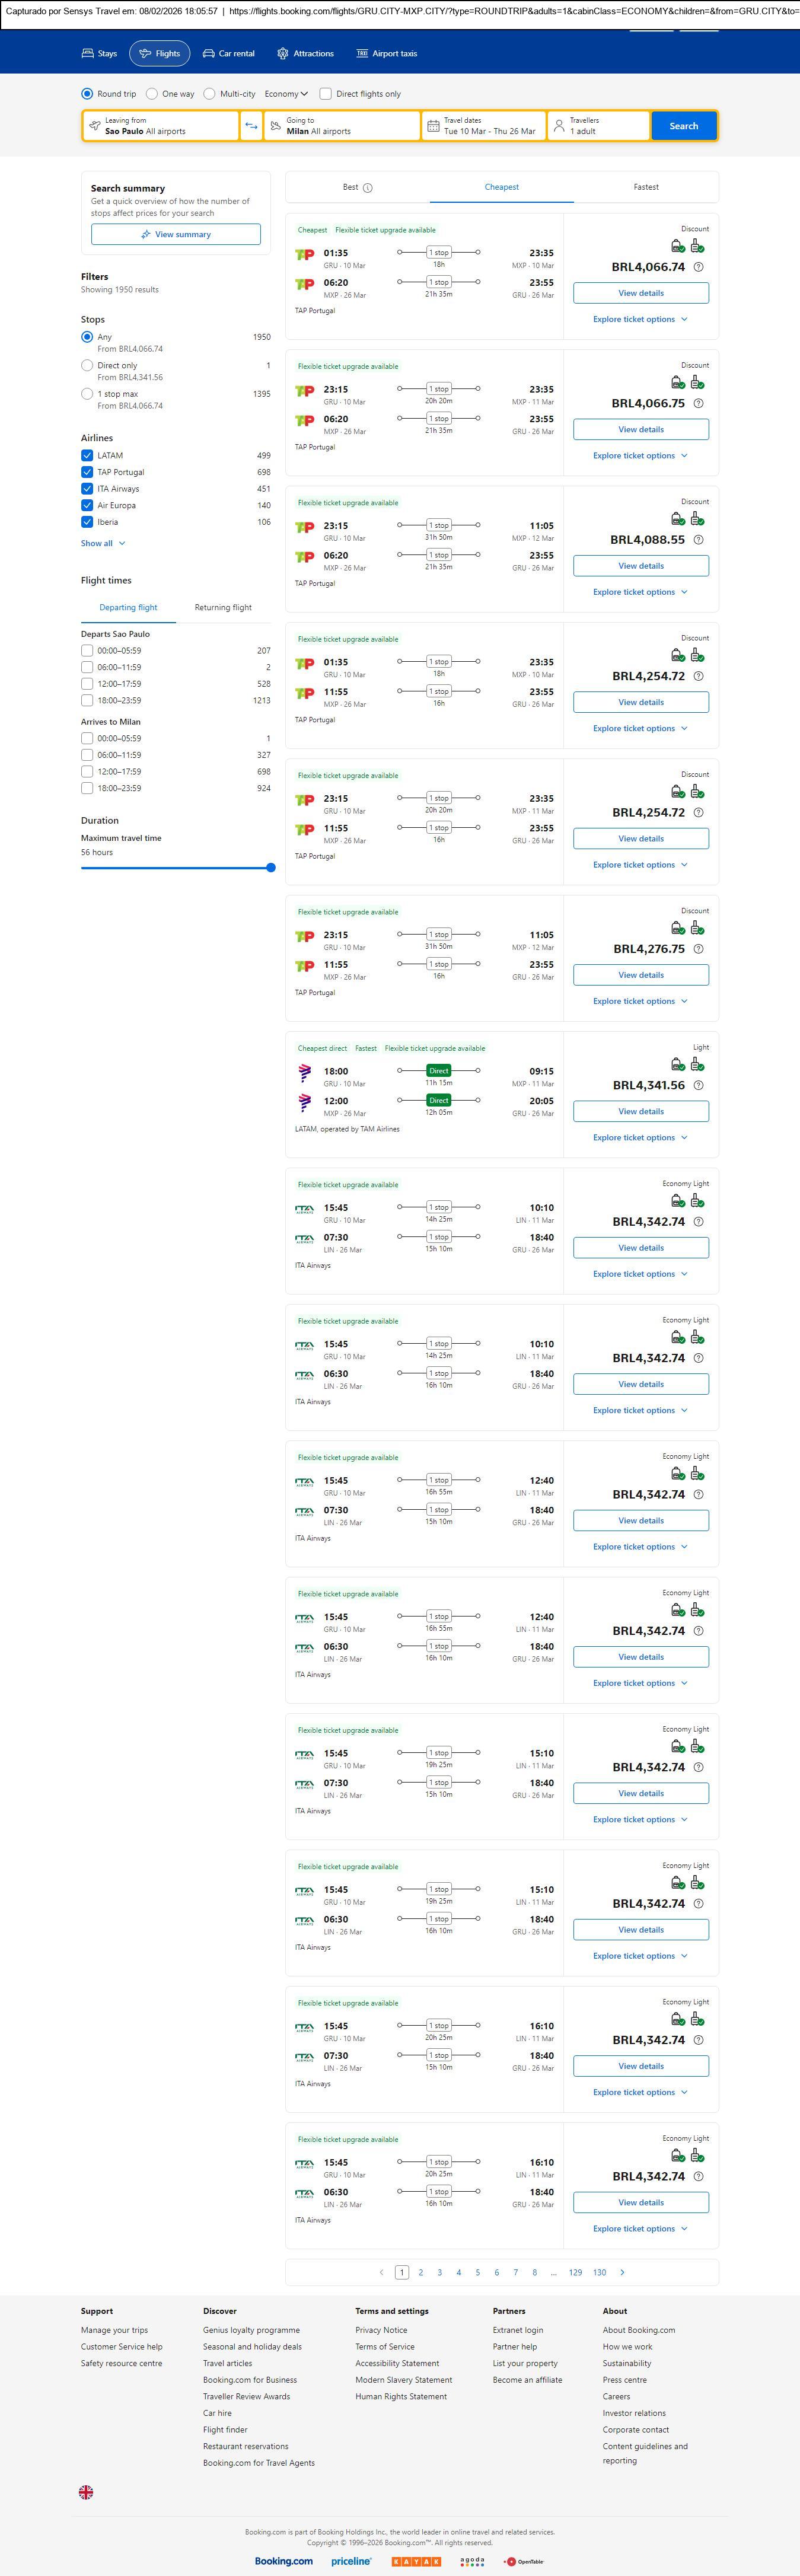Click the price info icon next to BRL4,341.56
The width and height of the screenshot is (800, 2576).
click(x=698, y=1085)
